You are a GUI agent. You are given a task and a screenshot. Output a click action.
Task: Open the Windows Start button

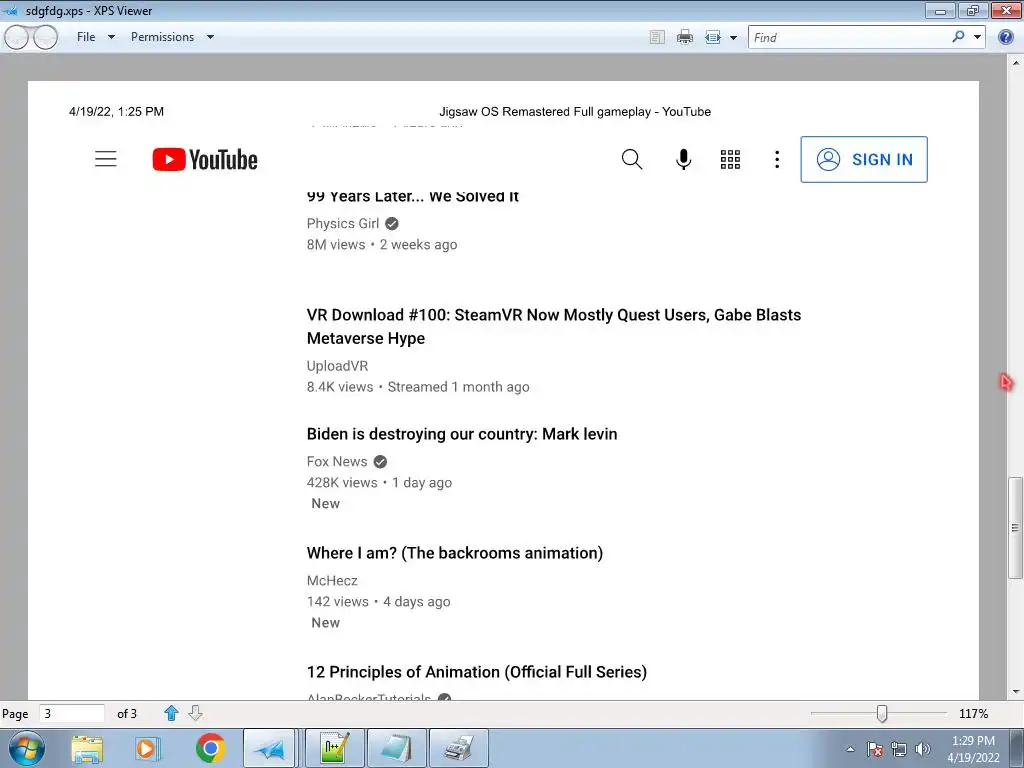click(x=27, y=748)
